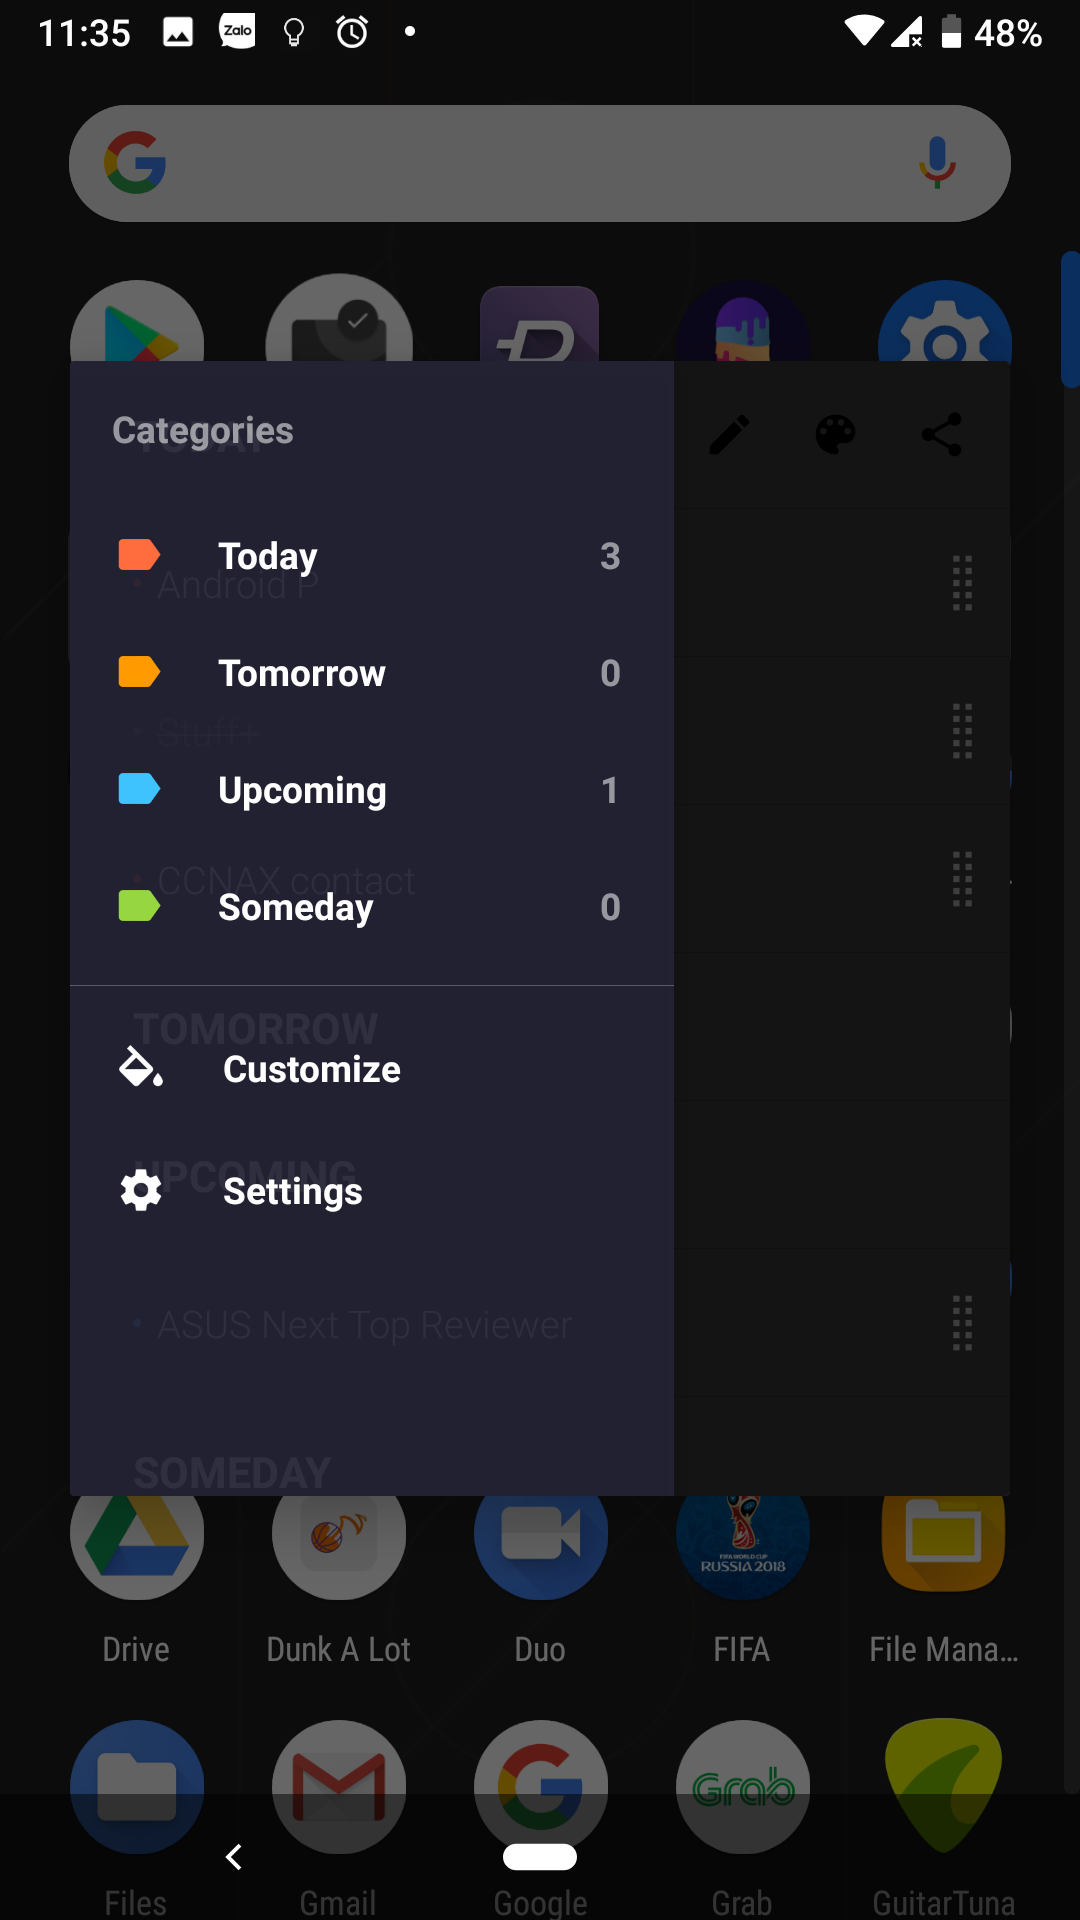Tap the drag handle beside Android P

[962, 583]
